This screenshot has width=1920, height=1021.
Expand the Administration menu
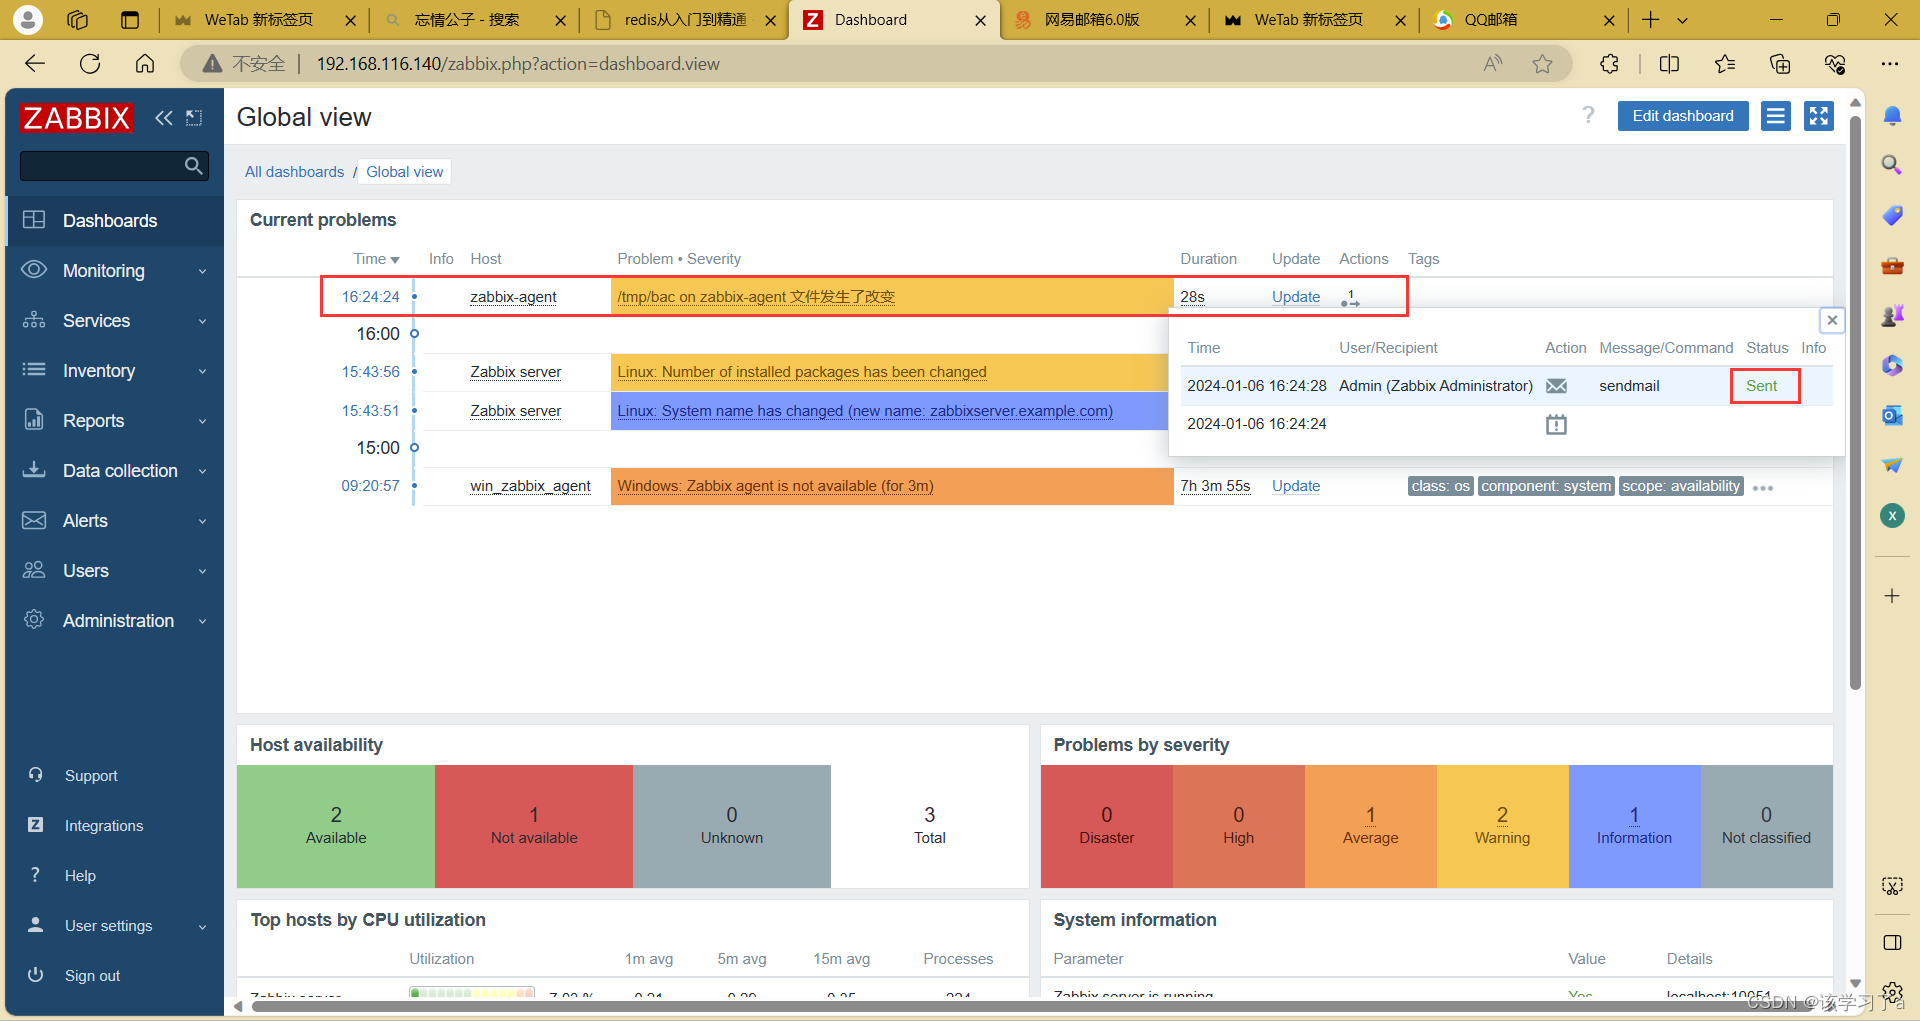(x=115, y=621)
